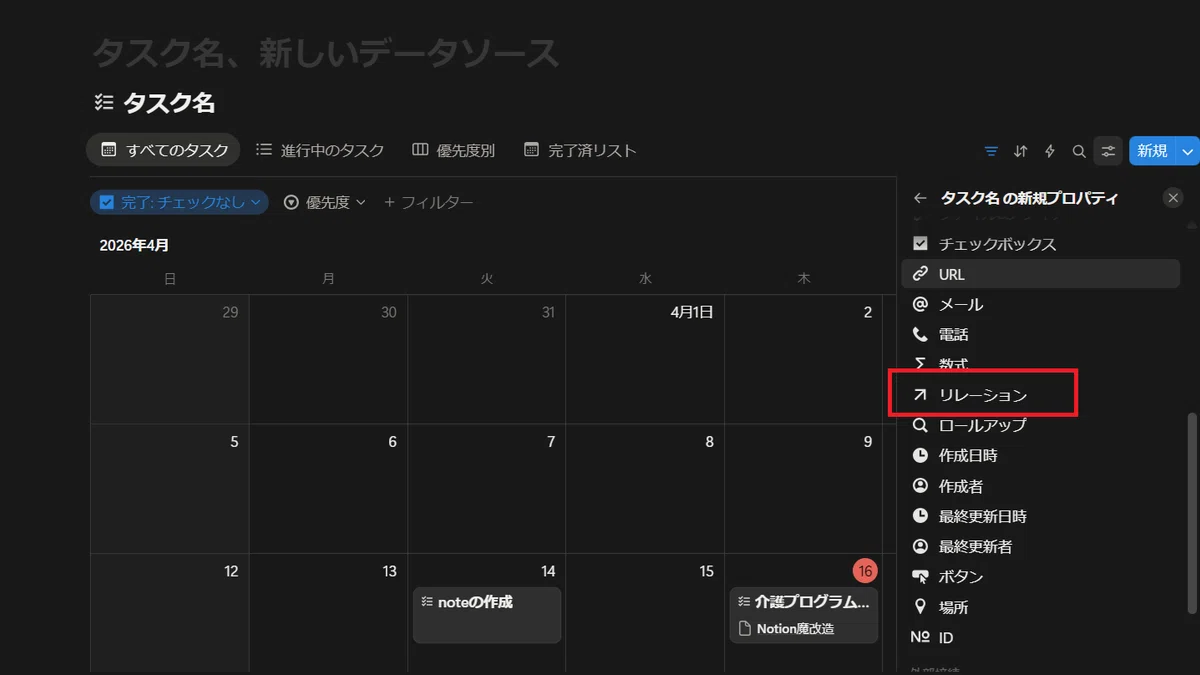1200x675 pixels.
Task: Pick the ロールアップ property type
Action: (1040, 425)
